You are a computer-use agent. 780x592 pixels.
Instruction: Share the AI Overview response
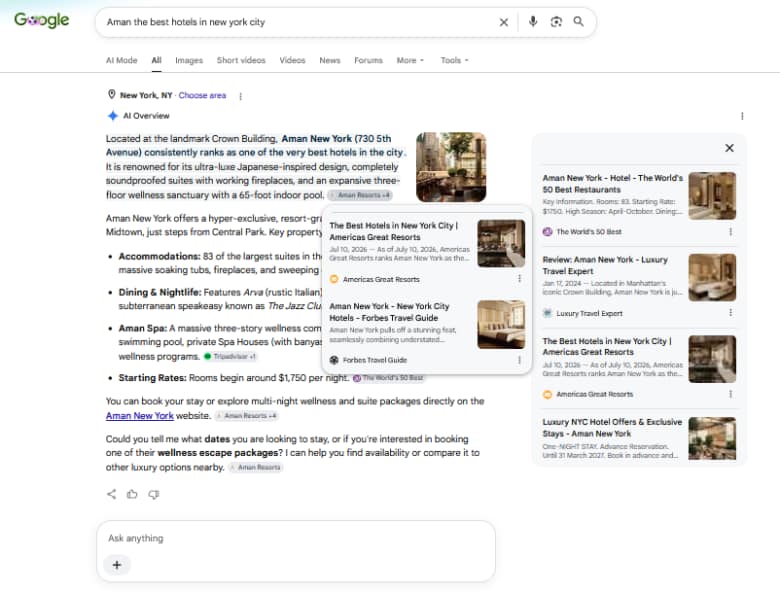pos(111,494)
